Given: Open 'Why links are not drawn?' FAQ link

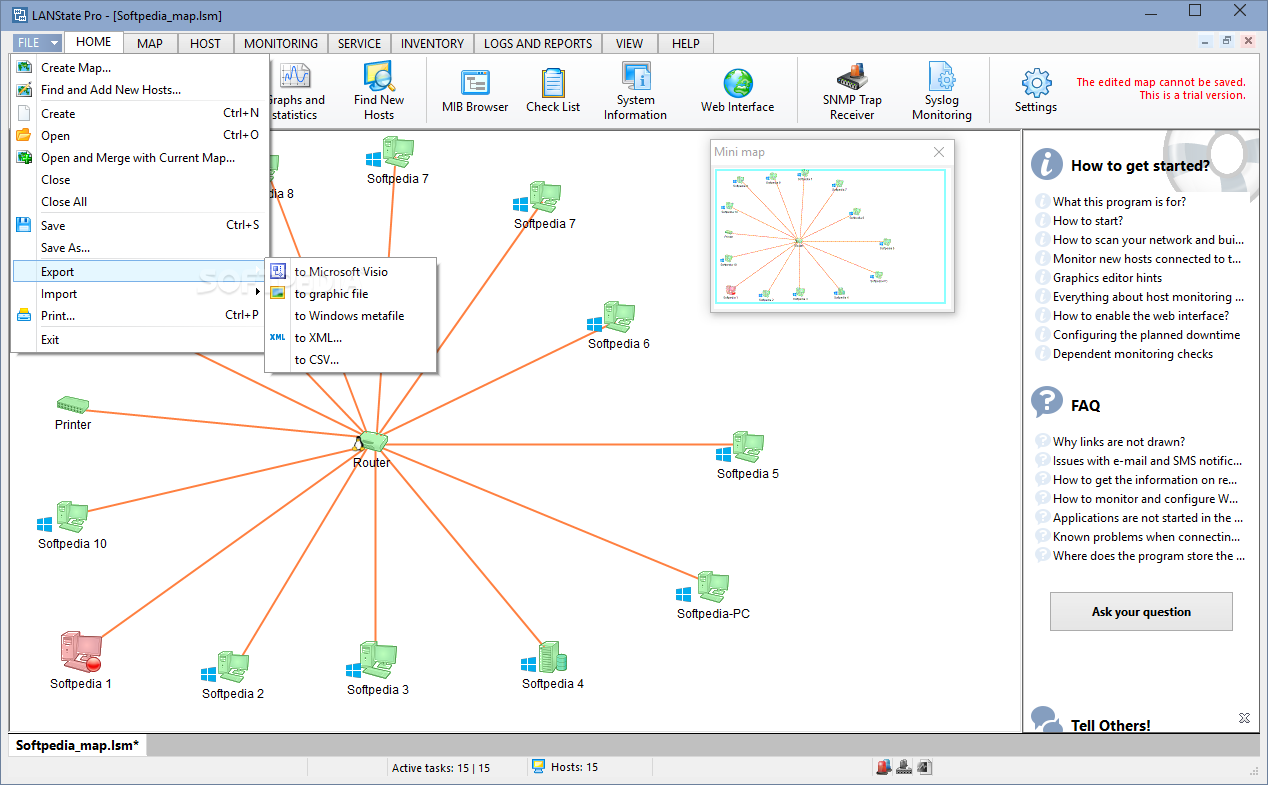Looking at the screenshot, I should pos(1119,441).
